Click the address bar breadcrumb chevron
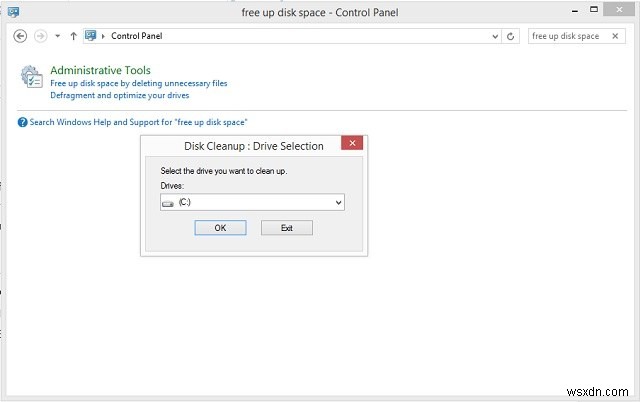The height and width of the screenshot is (402, 640). click(x=104, y=36)
